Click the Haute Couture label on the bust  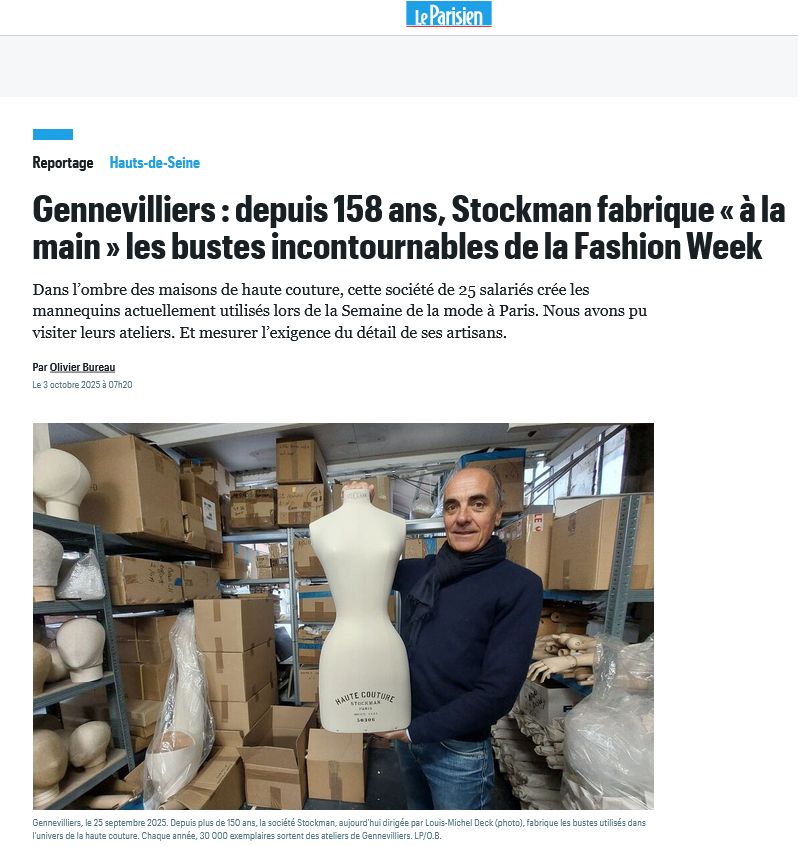pos(364,698)
